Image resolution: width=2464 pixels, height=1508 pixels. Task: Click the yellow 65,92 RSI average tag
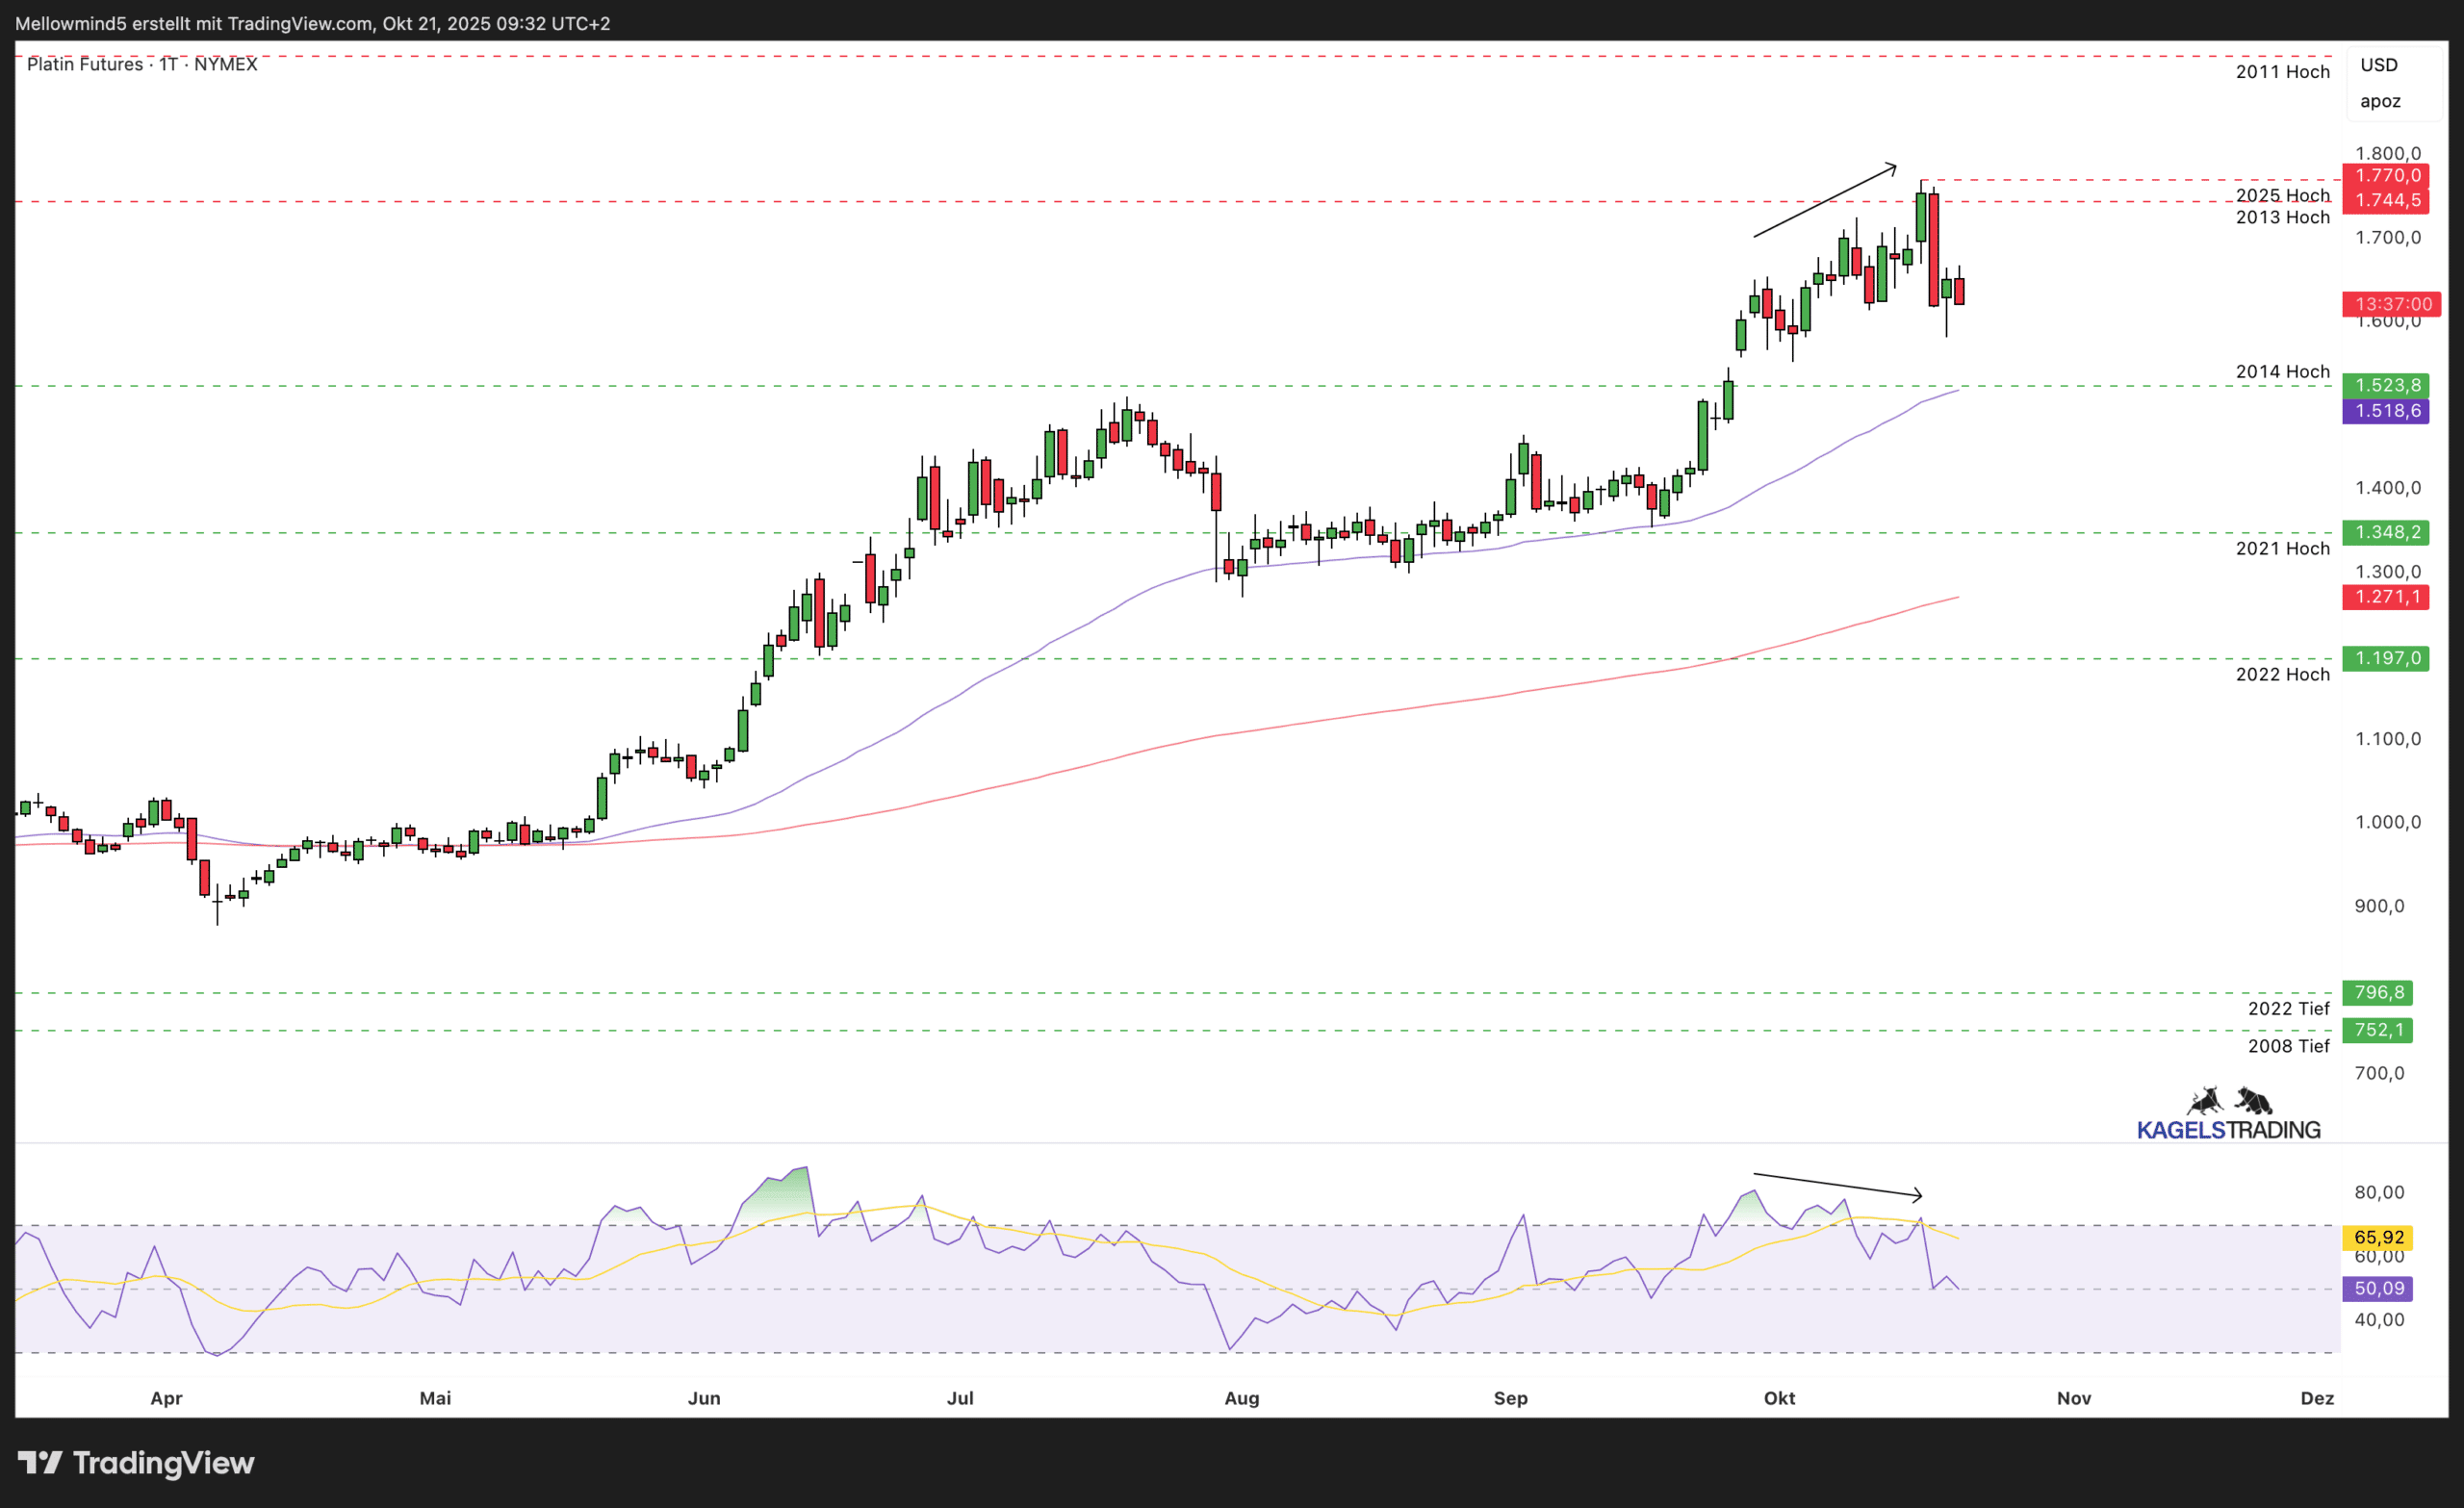[x=2378, y=1237]
